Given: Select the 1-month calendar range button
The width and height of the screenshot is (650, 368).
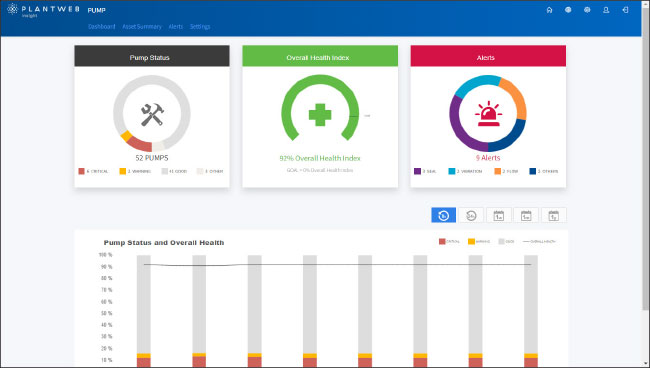Looking at the screenshot, I should (x=526, y=215).
